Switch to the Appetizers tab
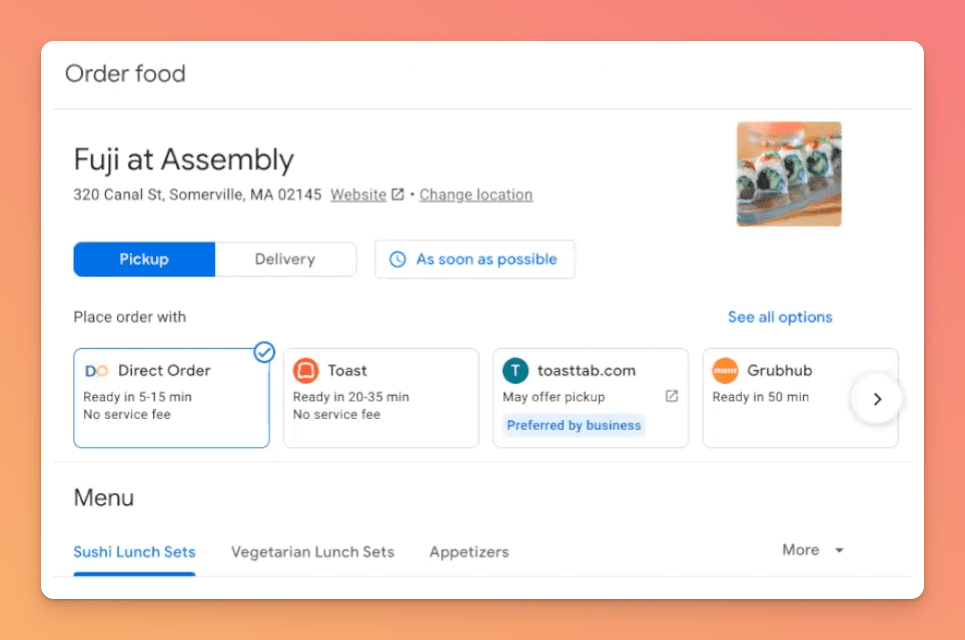The height and width of the screenshot is (640, 965). click(469, 552)
